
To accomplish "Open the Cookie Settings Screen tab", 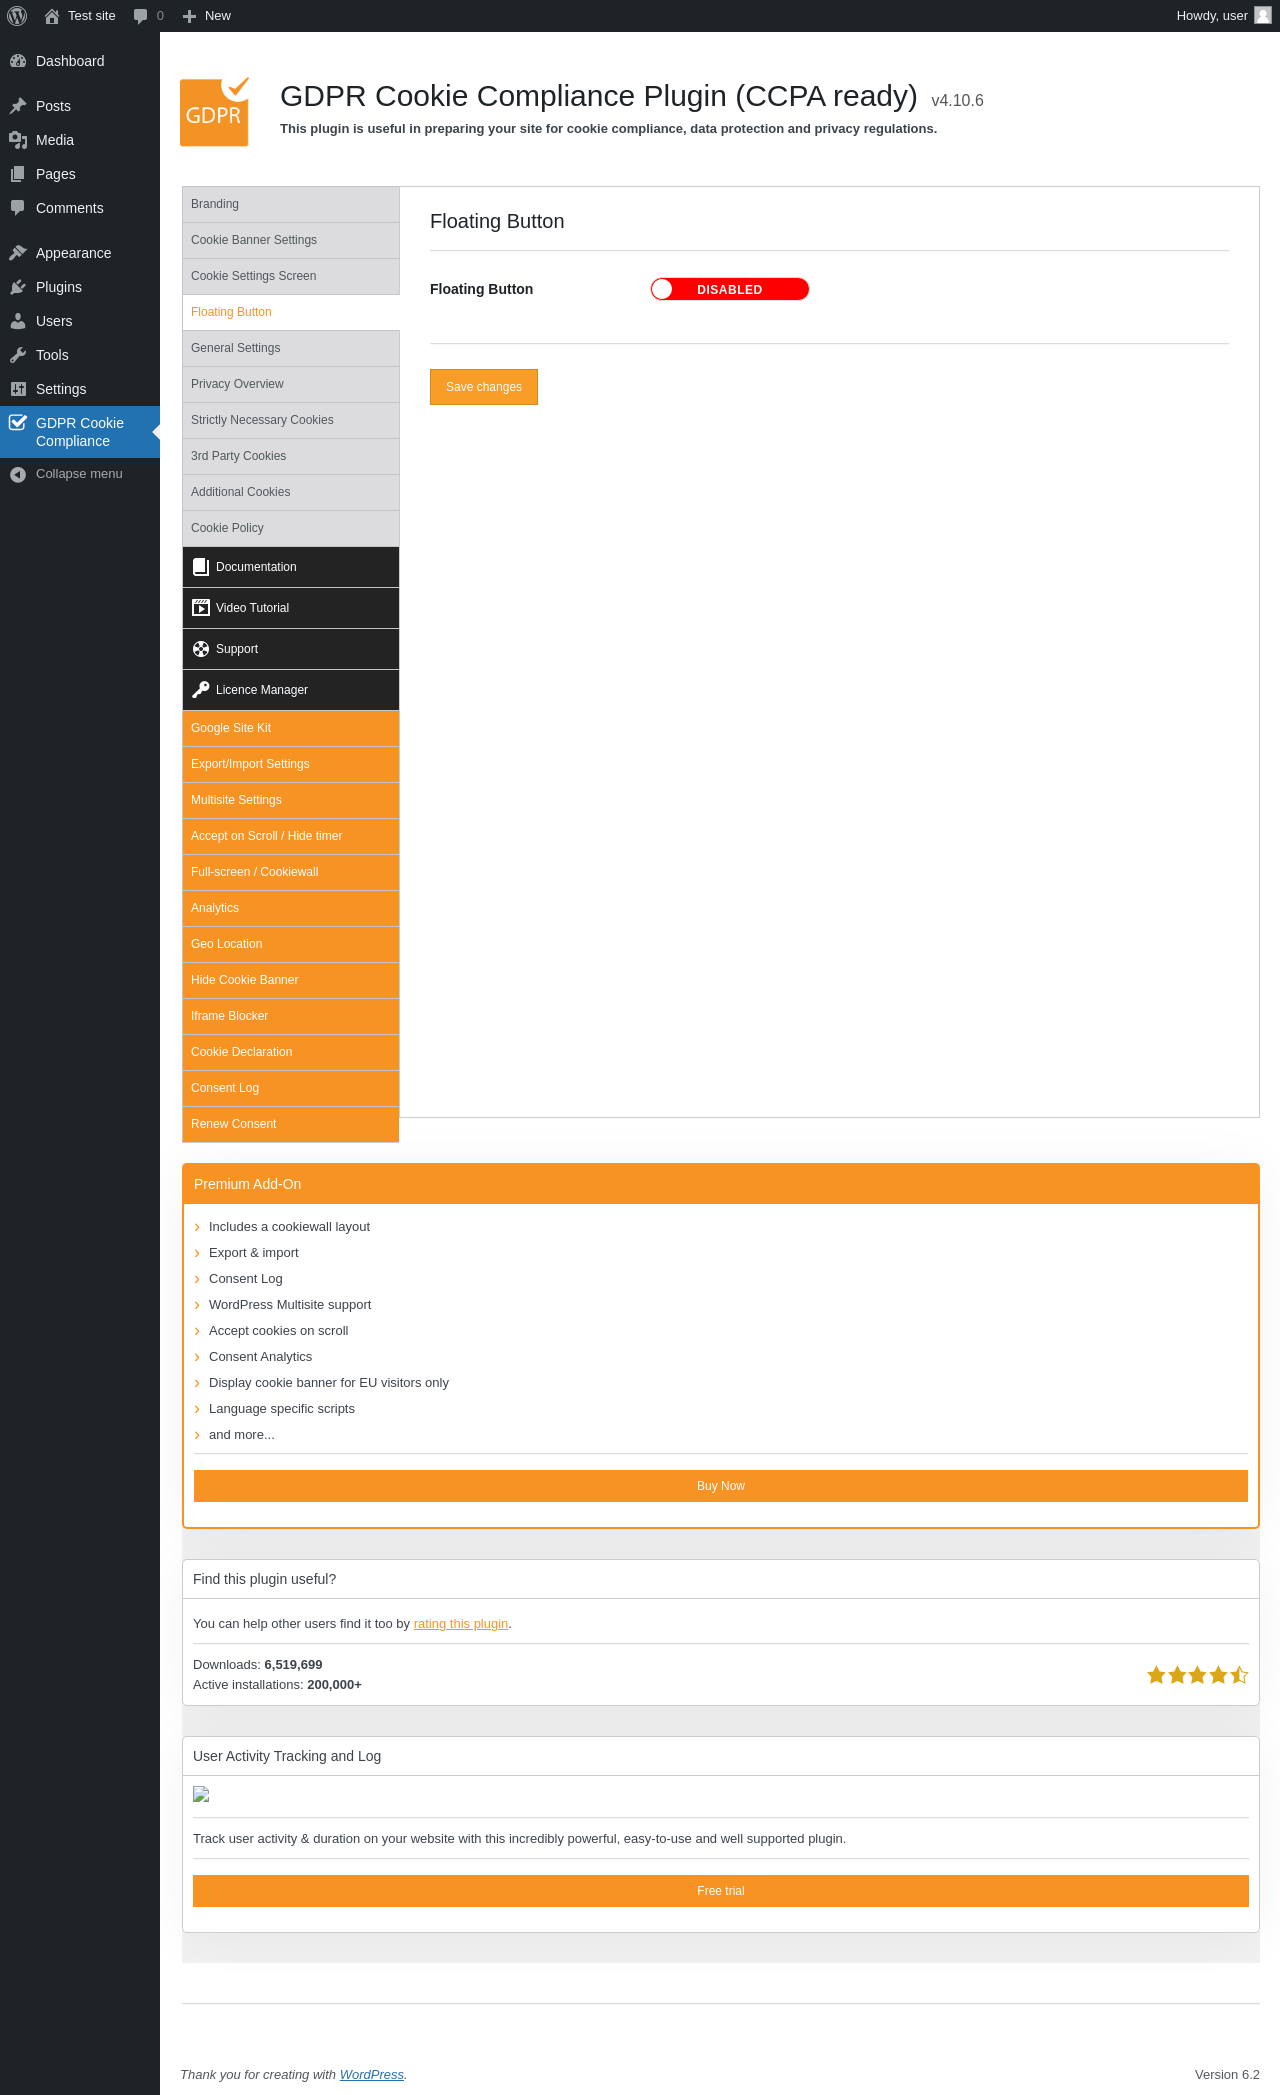I will 291,276.
